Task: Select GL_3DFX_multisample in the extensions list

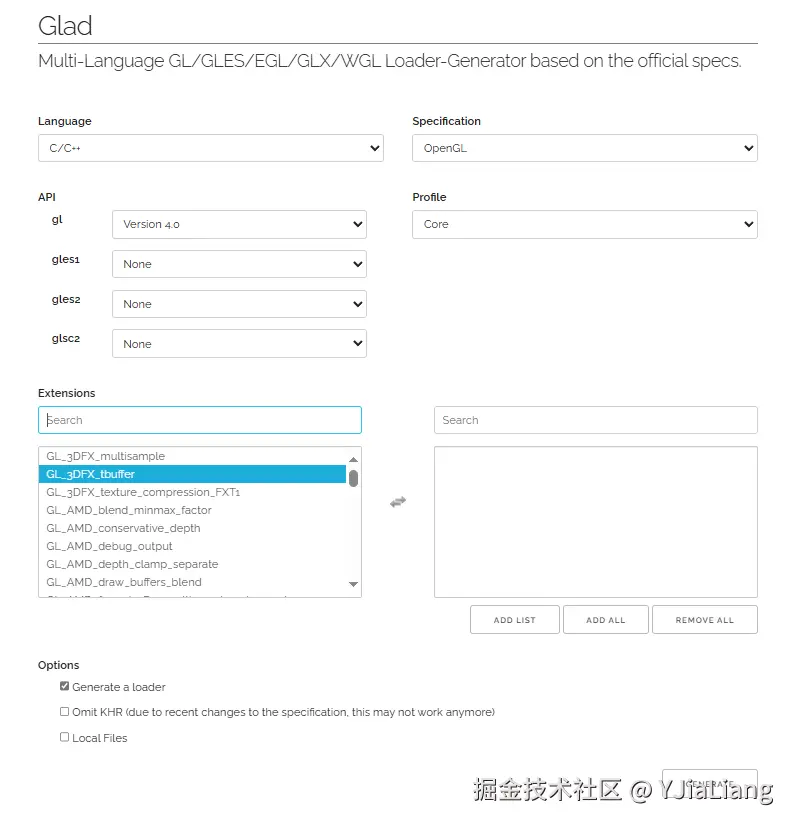Action: [192, 456]
